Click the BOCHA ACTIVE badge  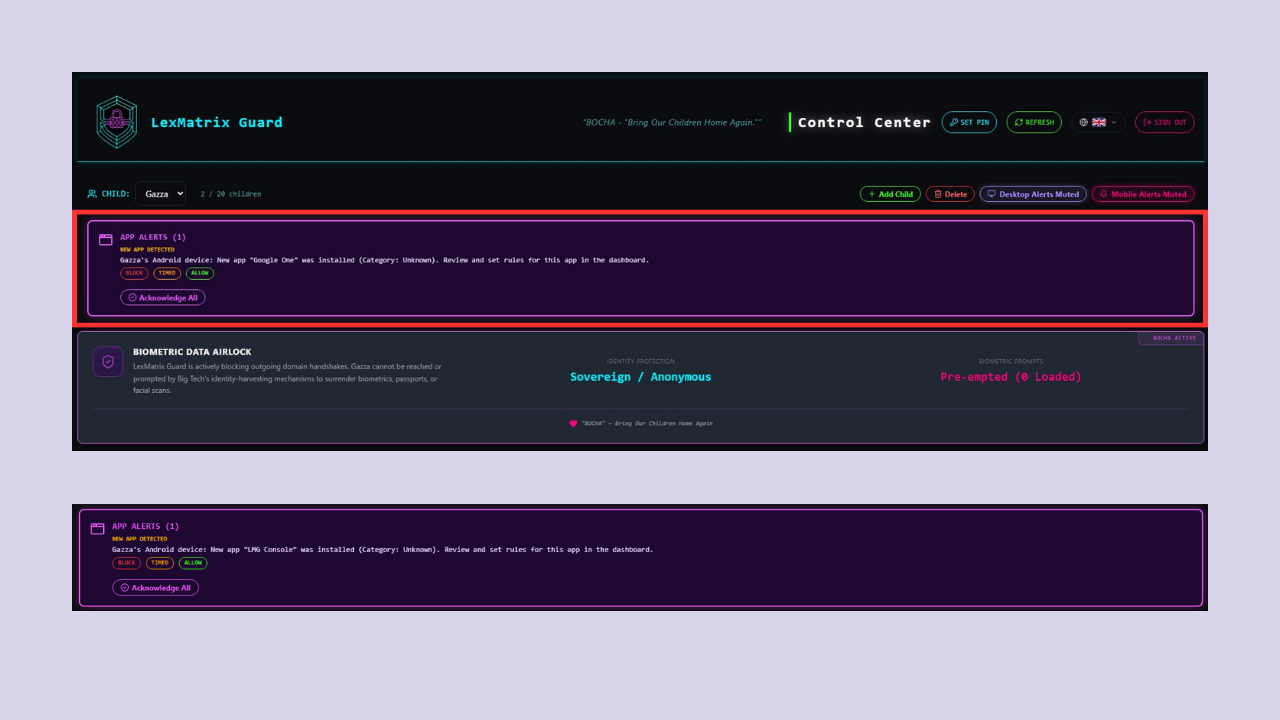pyautogui.click(x=1171, y=338)
